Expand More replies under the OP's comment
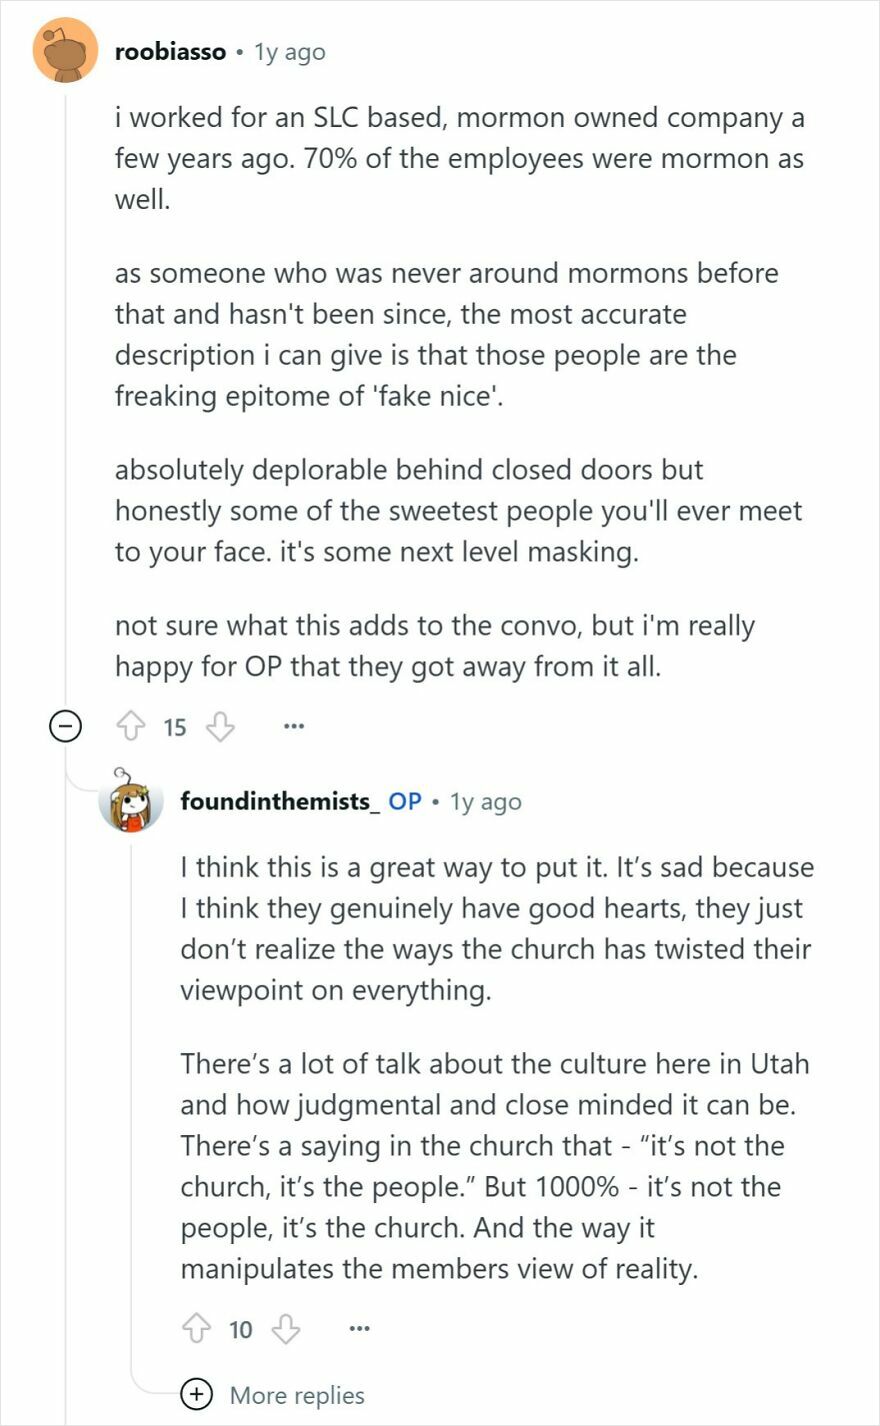The image size is (880, 1426). [x=297, y=1395]
